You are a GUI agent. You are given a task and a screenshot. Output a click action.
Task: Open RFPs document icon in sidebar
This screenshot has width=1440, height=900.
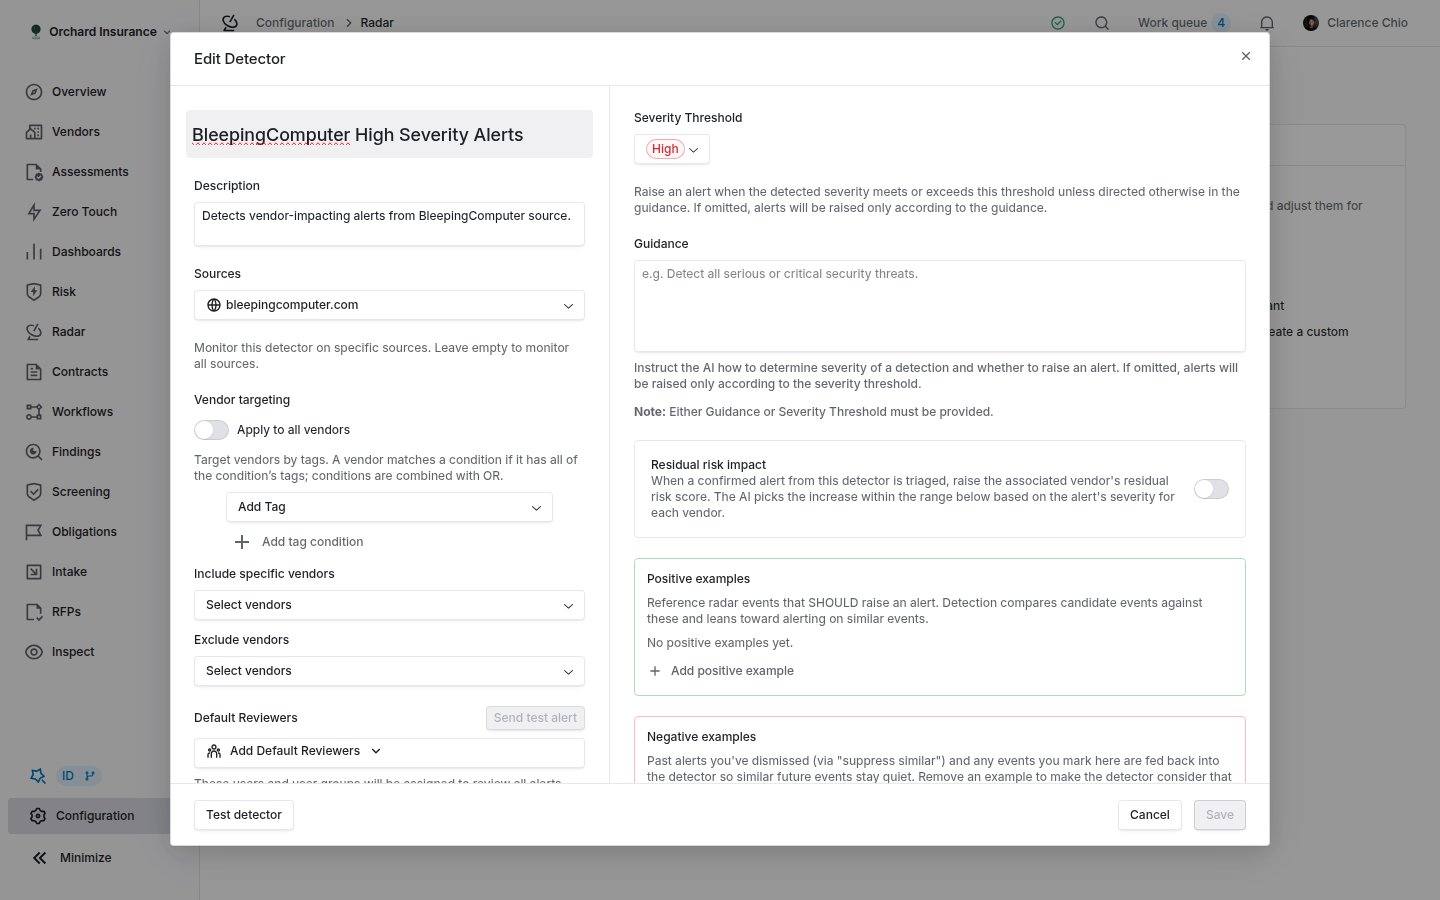click(34, 612)
